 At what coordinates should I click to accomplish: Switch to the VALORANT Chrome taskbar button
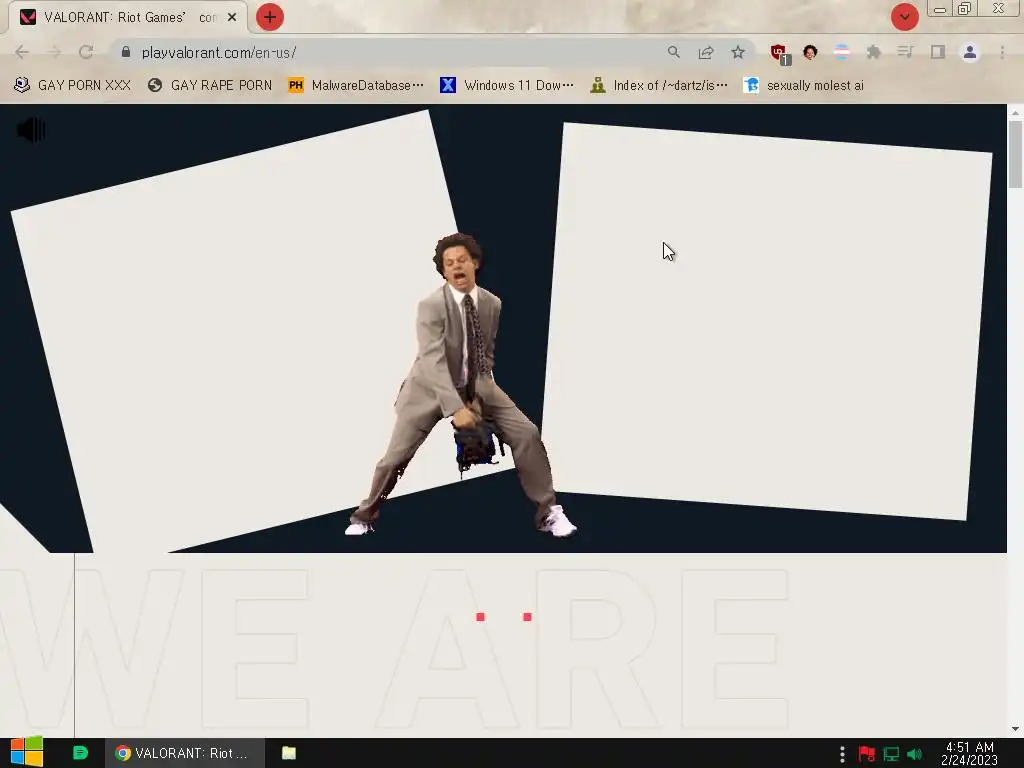[x=185, y=753]
